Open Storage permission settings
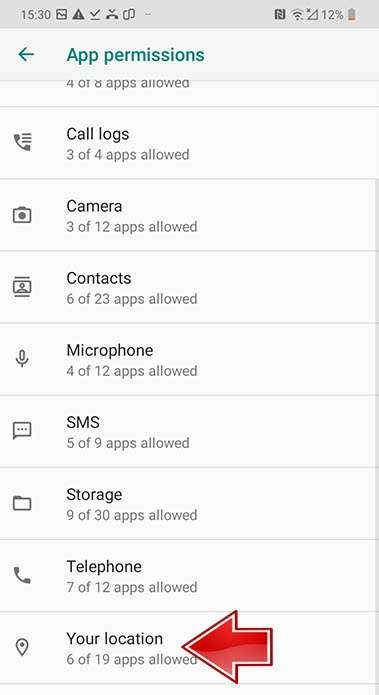This screenshot has width=379, height=695. (189, 504)
